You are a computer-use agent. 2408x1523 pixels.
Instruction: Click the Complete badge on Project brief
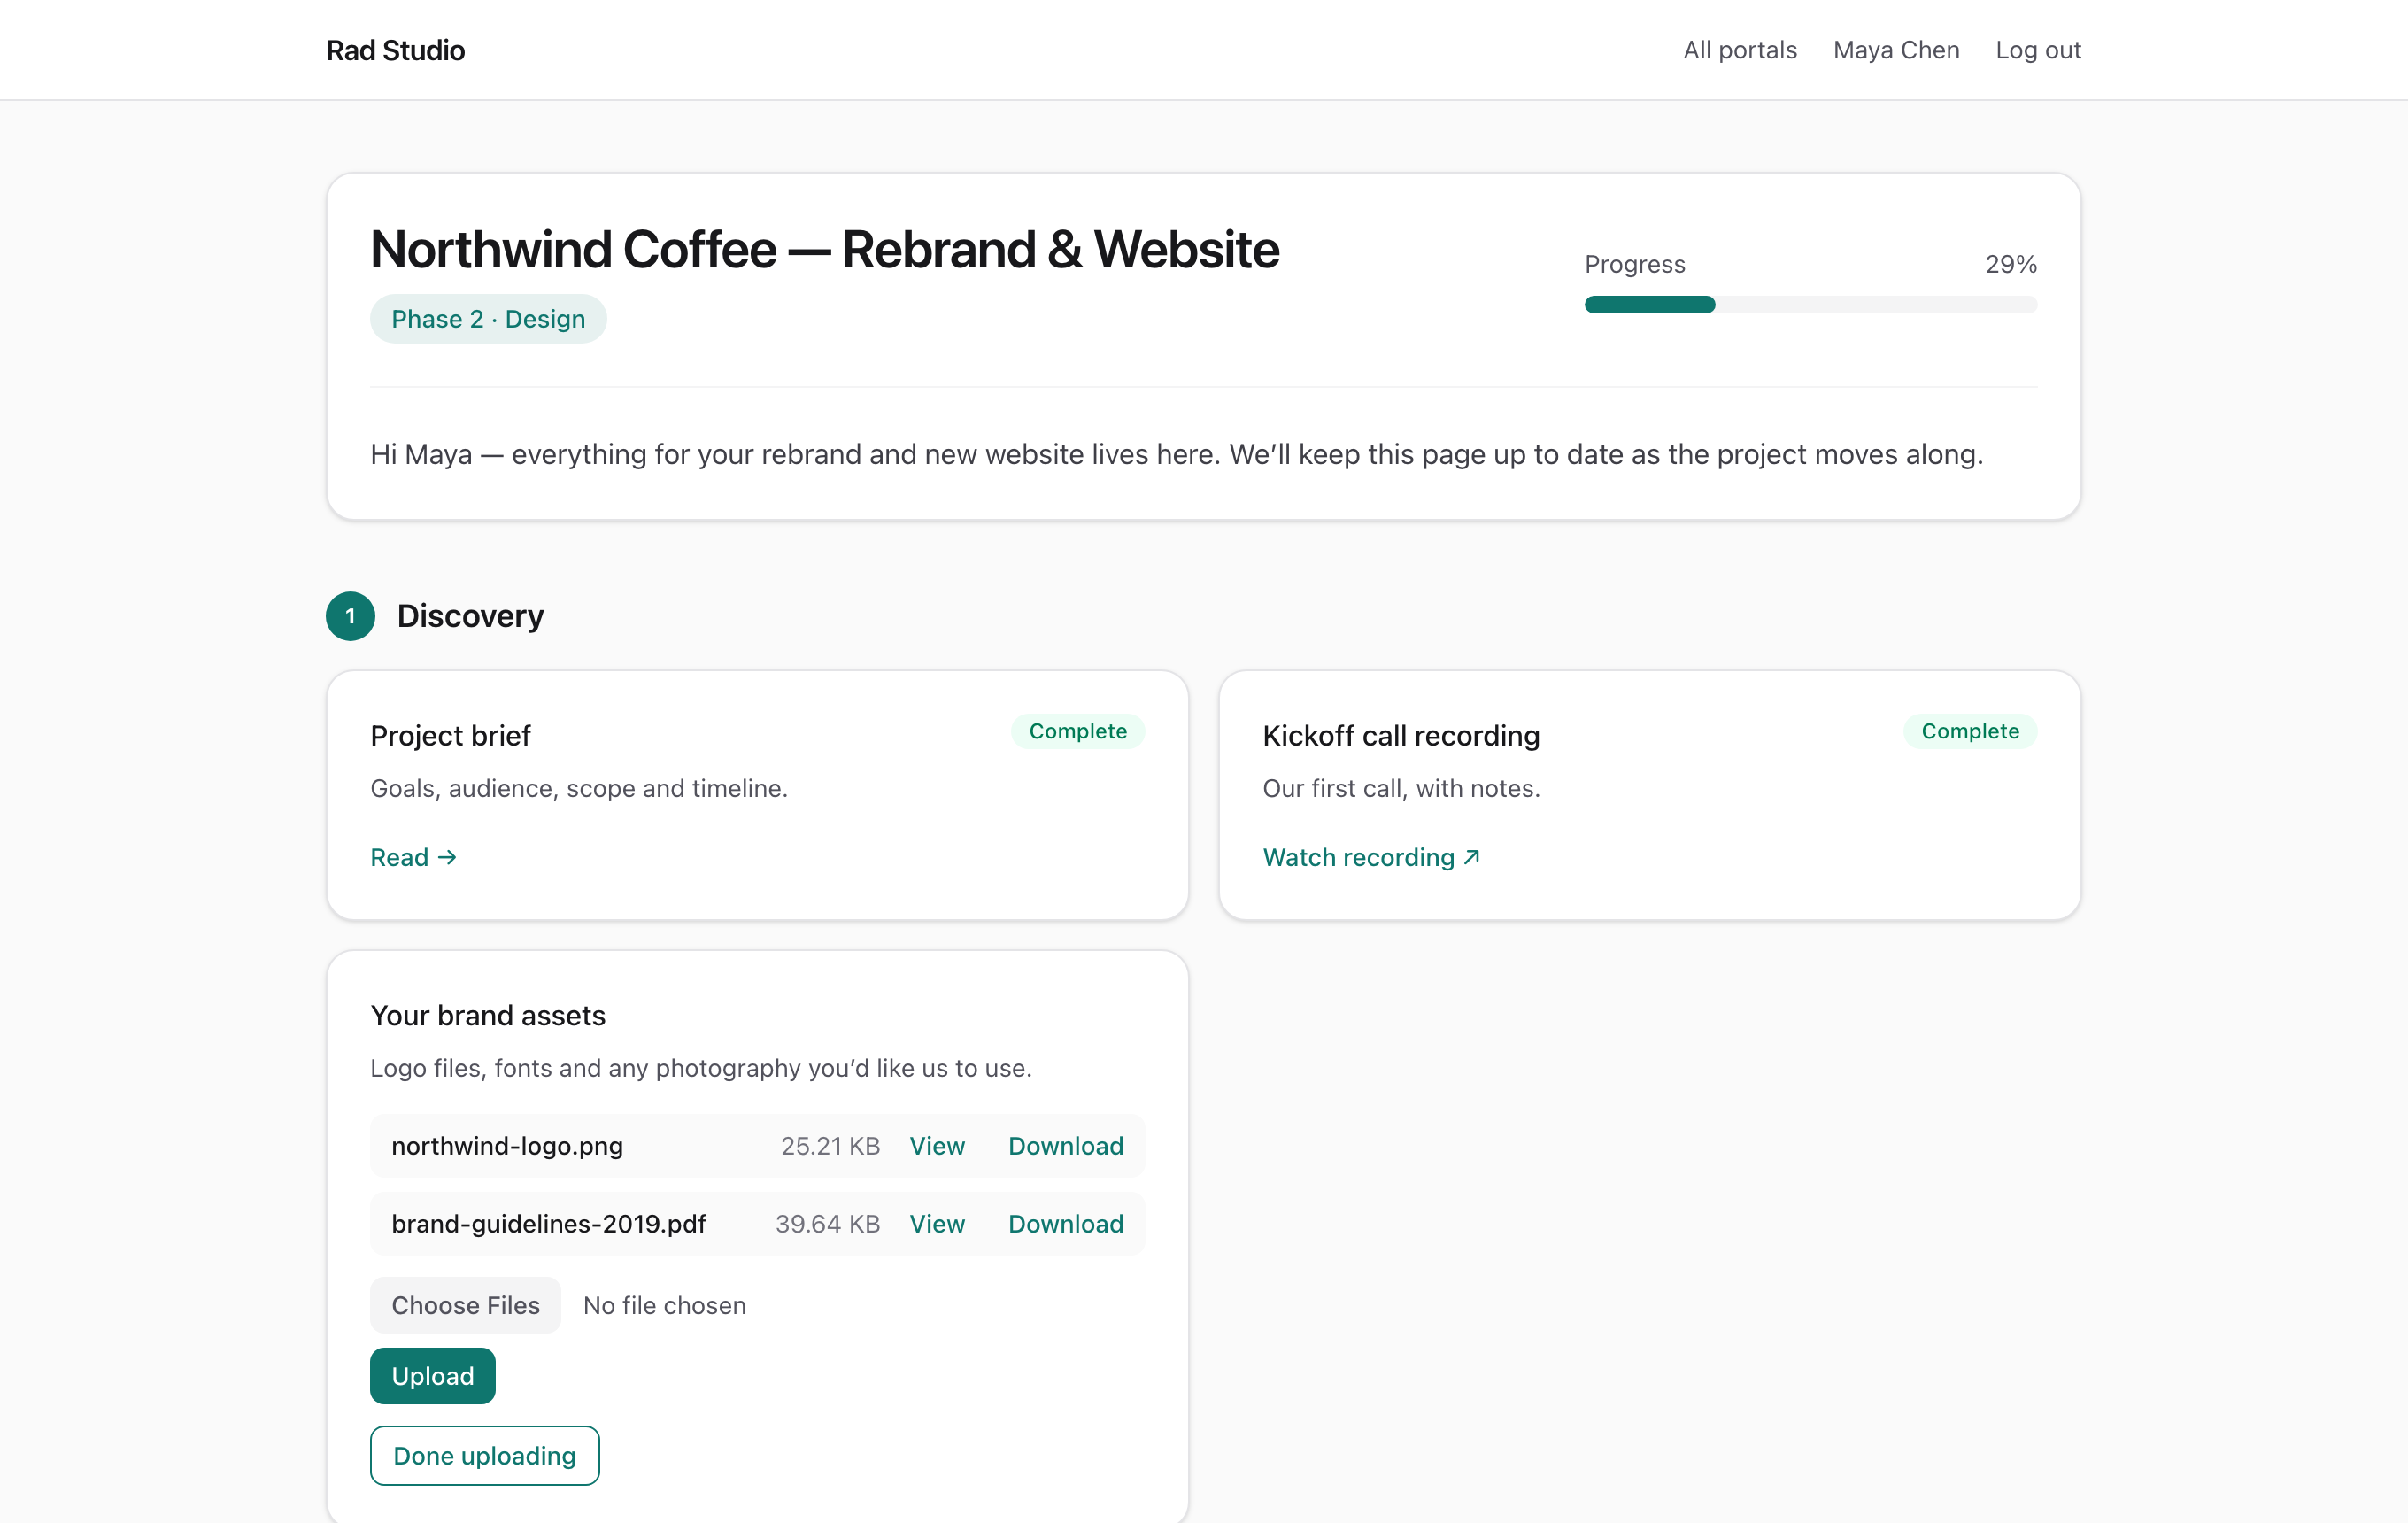1077,731
